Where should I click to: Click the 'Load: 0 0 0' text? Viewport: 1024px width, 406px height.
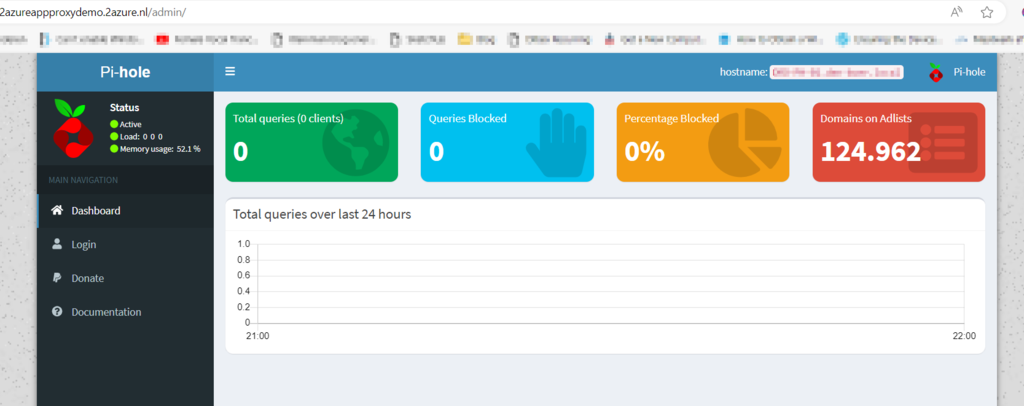[x=141, y=136]
